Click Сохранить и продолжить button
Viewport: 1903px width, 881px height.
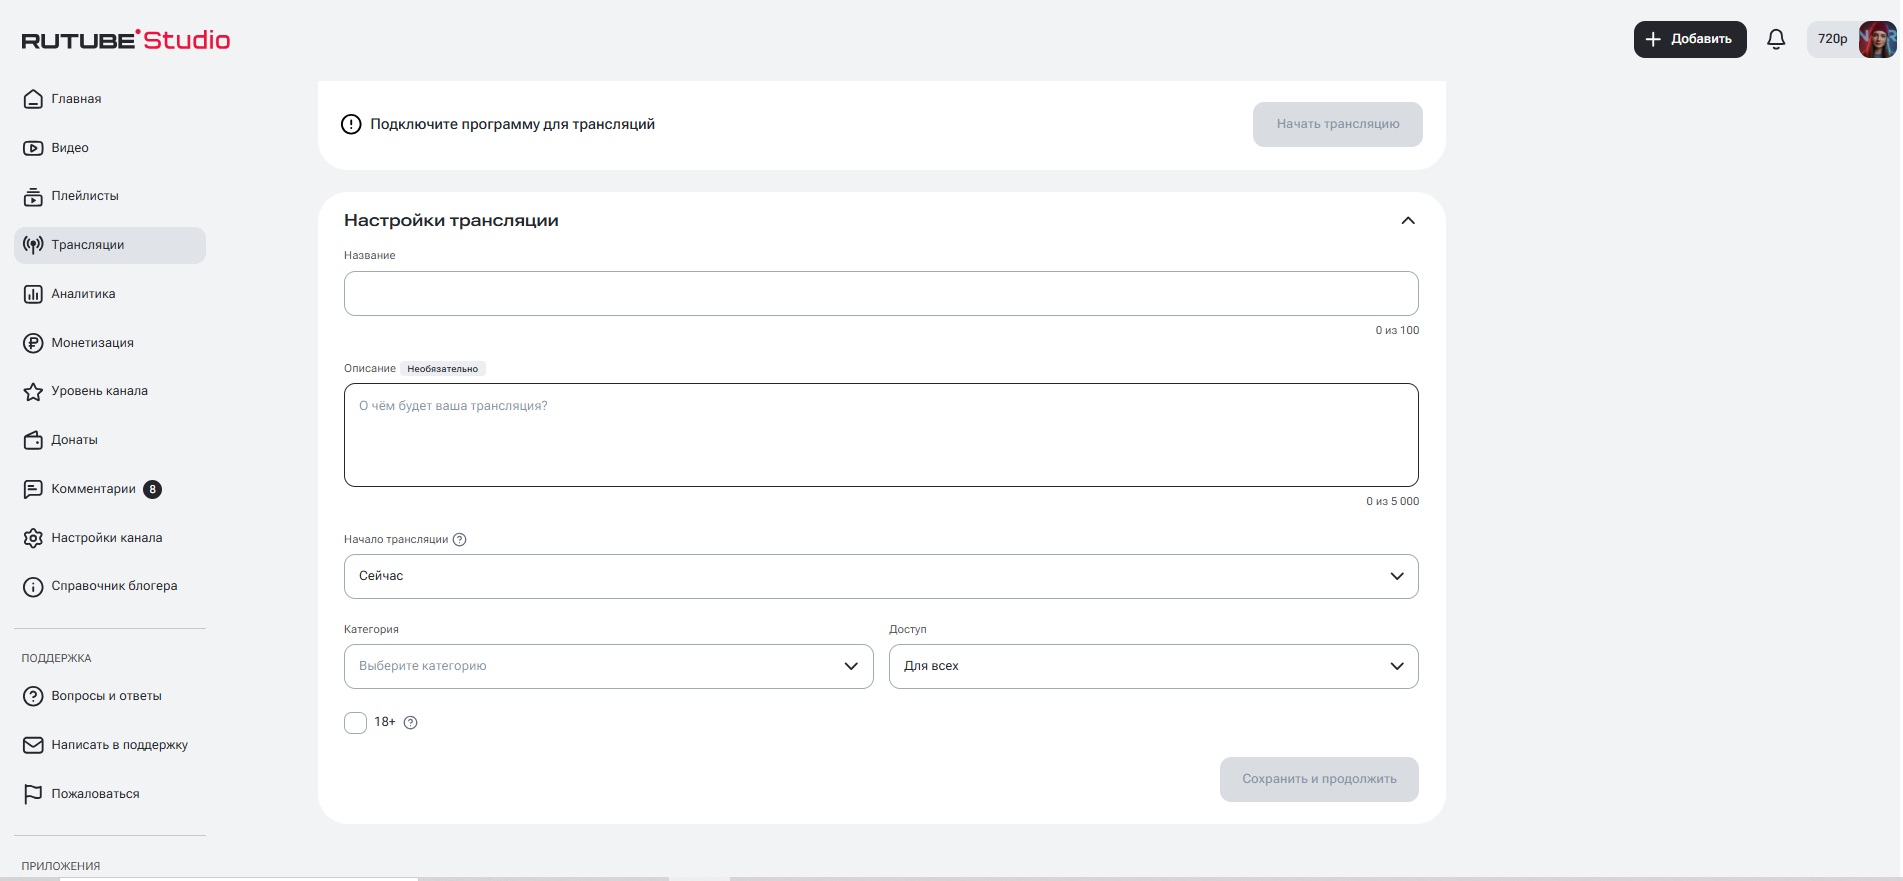pos(1319,779)
